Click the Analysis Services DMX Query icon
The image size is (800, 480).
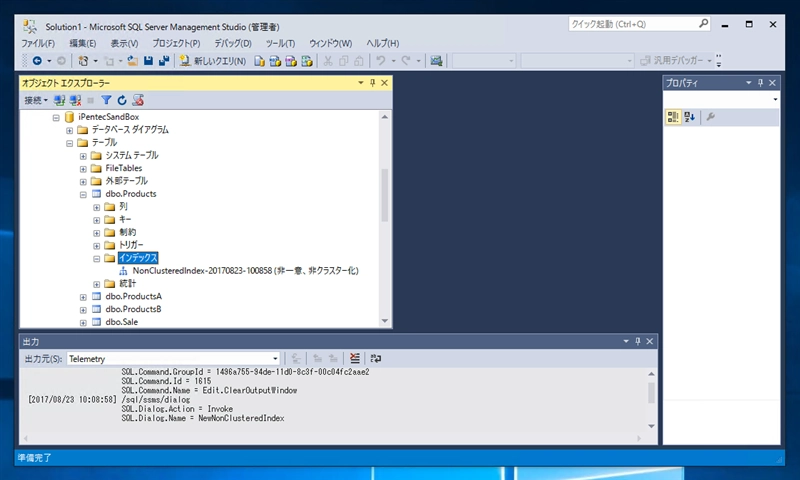[x=291, y=61]
